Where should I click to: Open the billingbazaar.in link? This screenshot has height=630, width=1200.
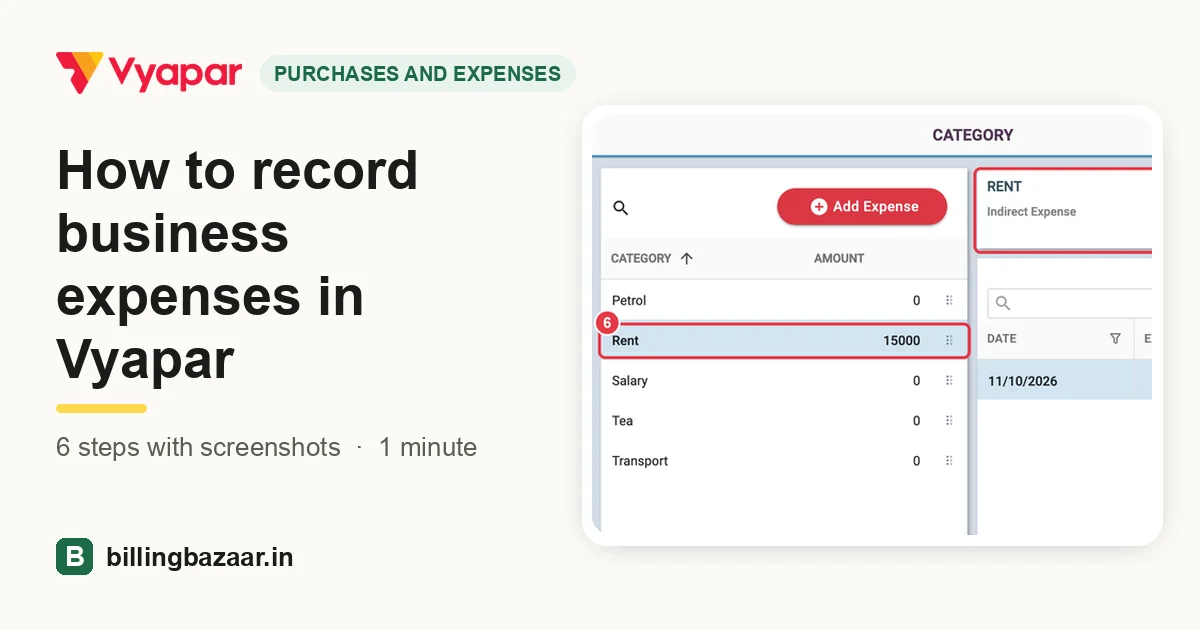[x=200, y=557]
